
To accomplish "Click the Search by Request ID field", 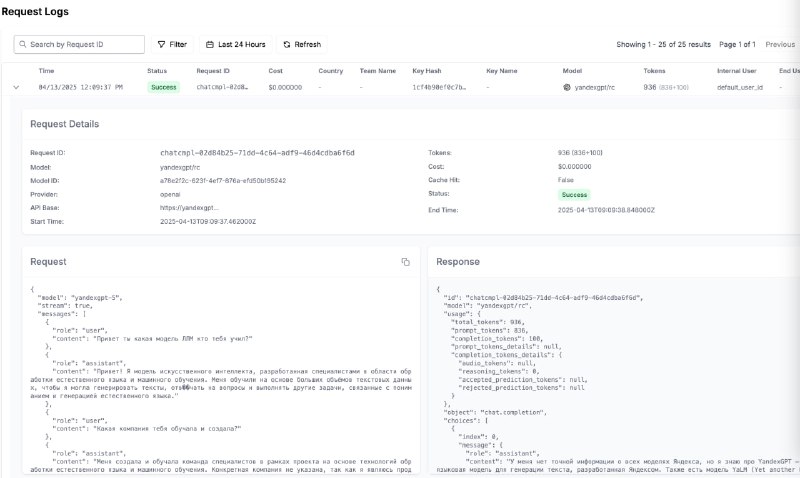I will (79, 44).
